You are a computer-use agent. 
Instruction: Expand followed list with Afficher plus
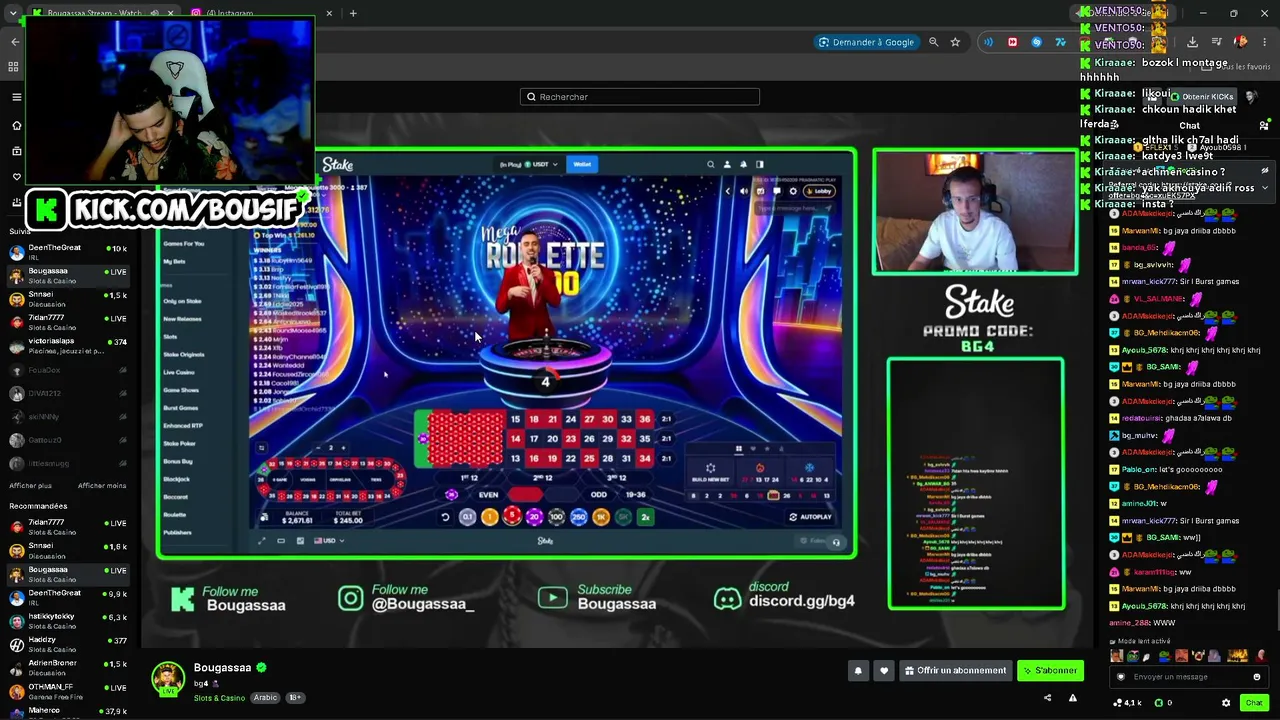coord(30,486)
